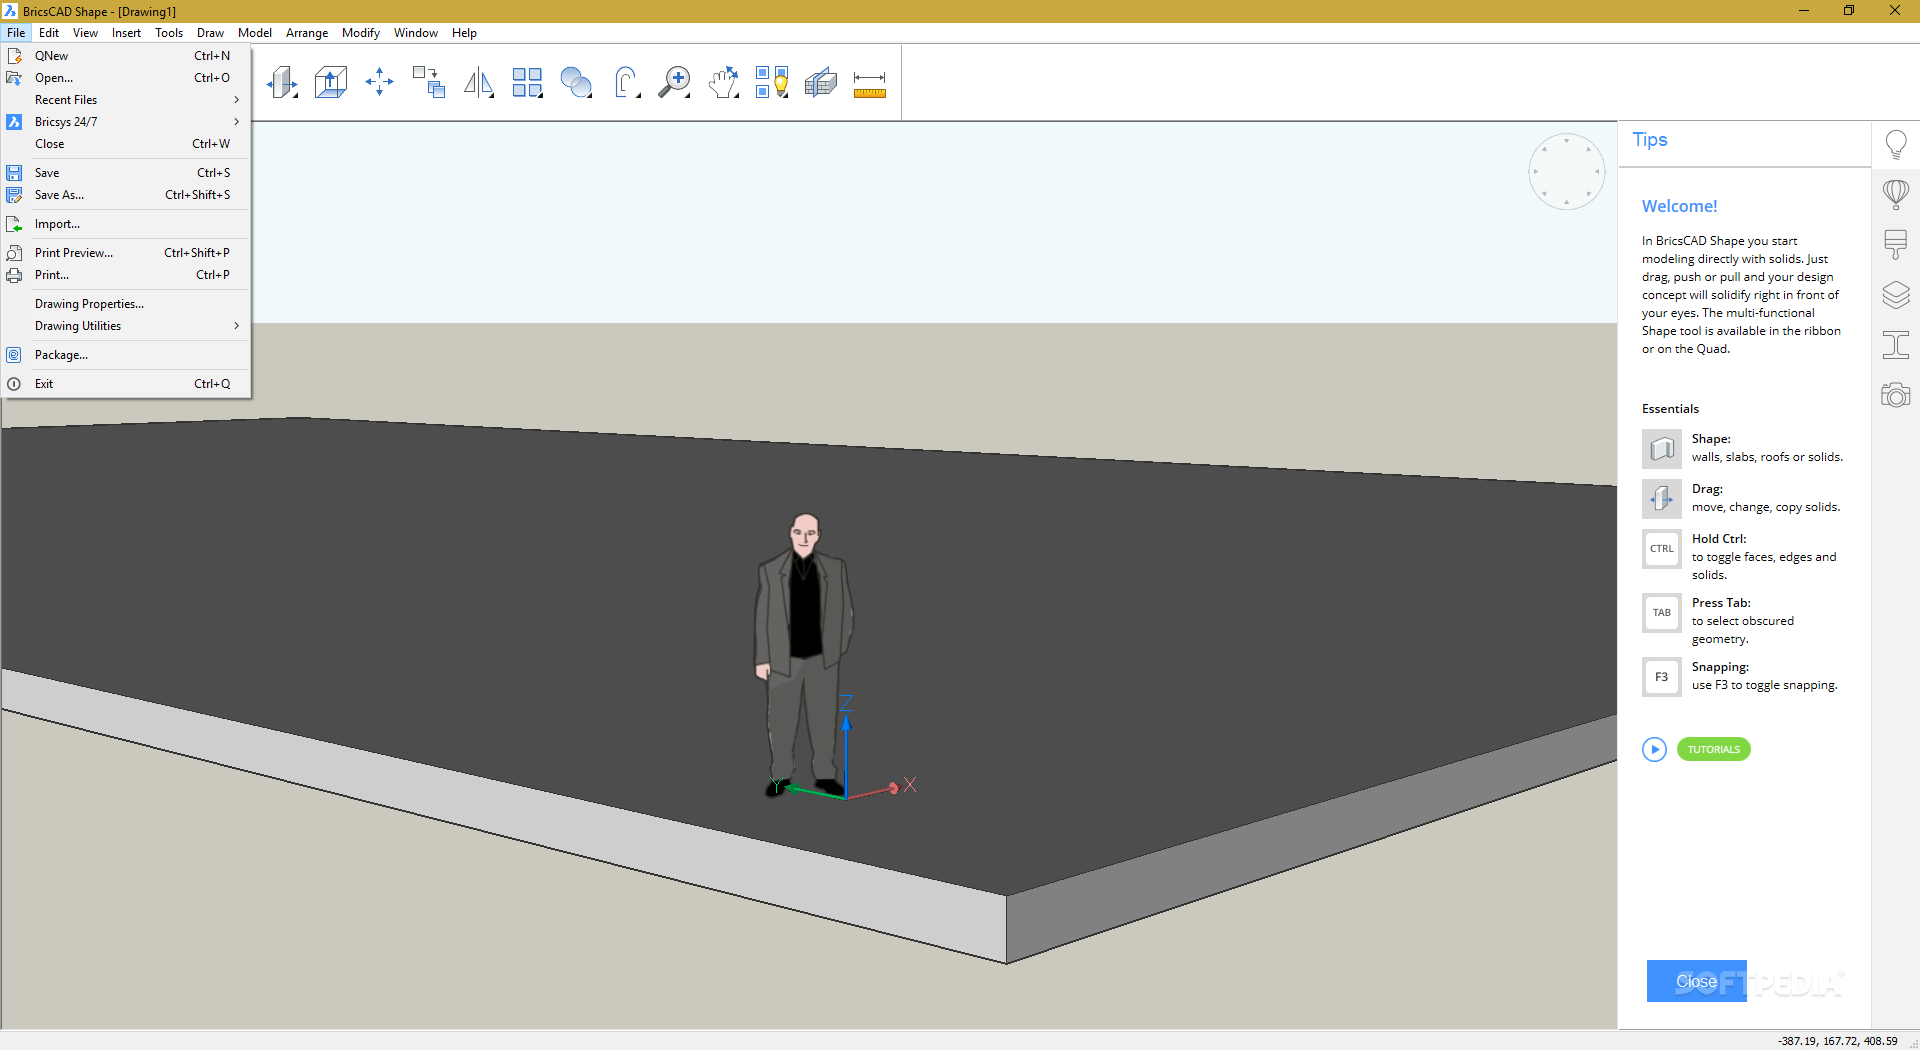Restore down the BricsCAD window

coord(1849,11)
